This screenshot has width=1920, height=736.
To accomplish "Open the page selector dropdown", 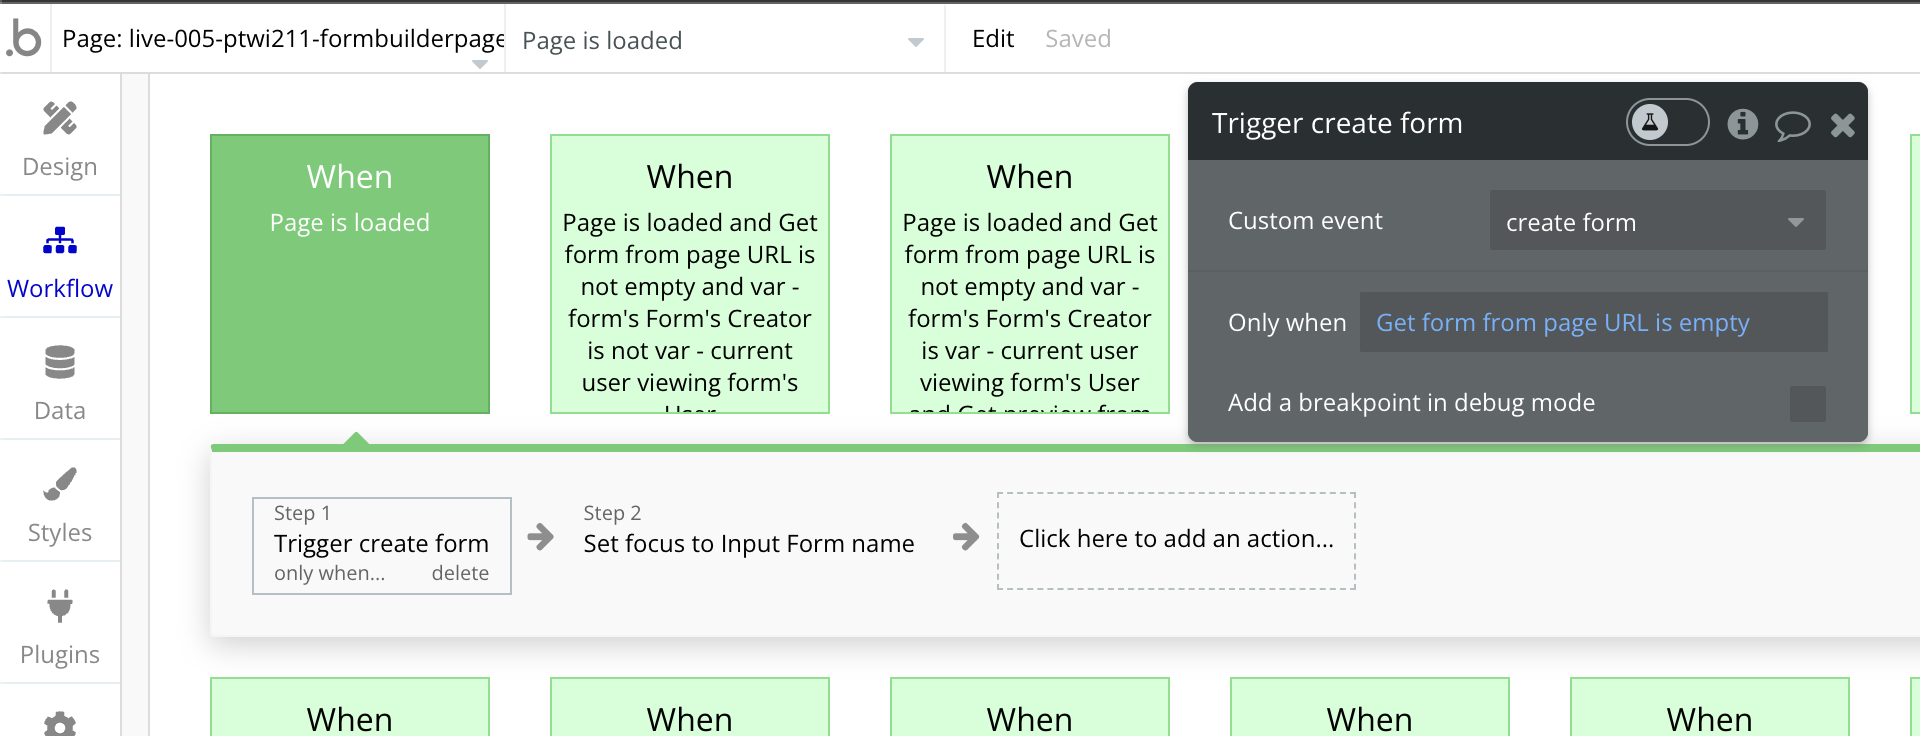I will tap(480, 64).
